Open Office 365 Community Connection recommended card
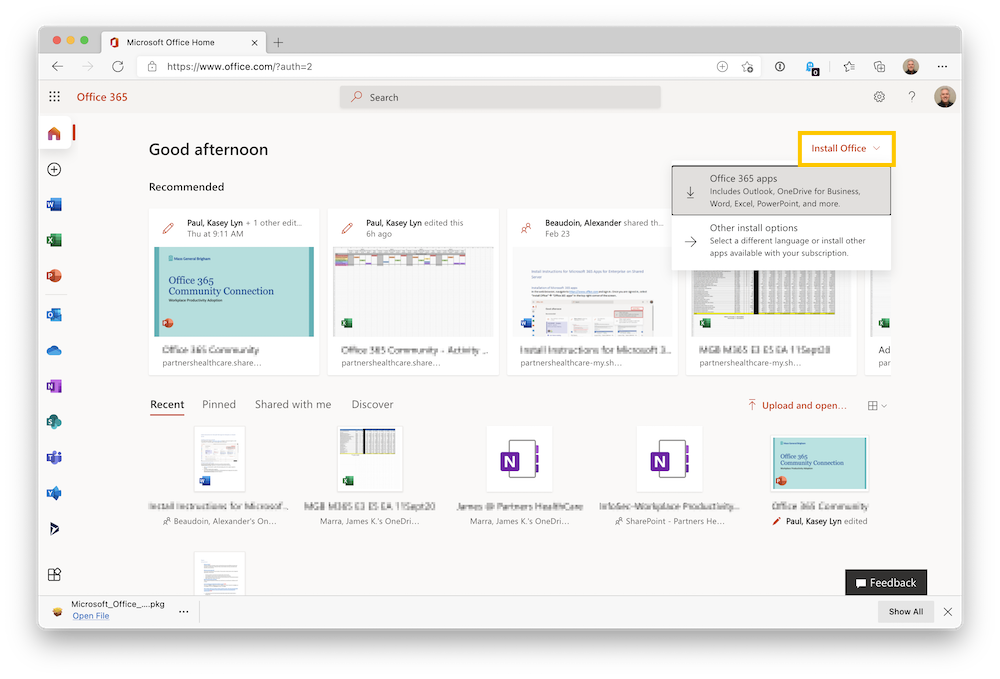 [x=234, y=291]
